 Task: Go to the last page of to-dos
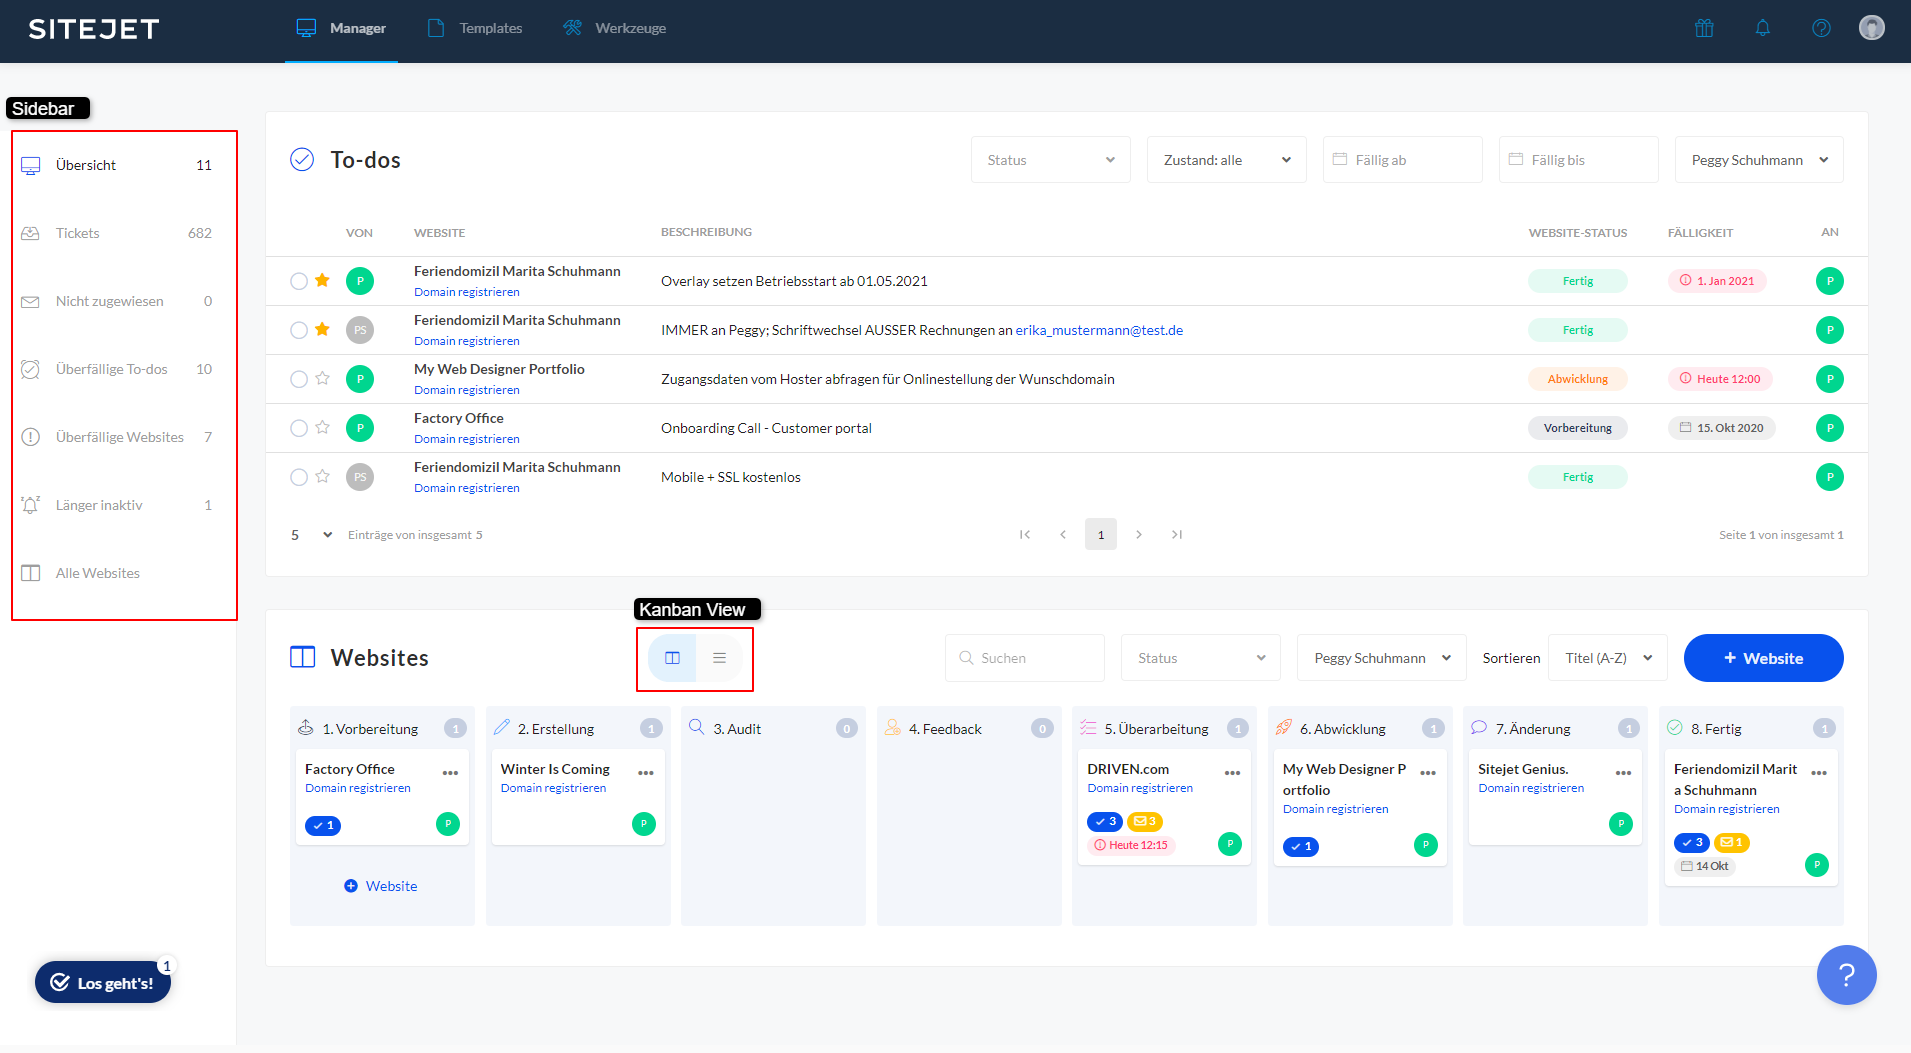pyautogui.click(x=1177, y=535)
